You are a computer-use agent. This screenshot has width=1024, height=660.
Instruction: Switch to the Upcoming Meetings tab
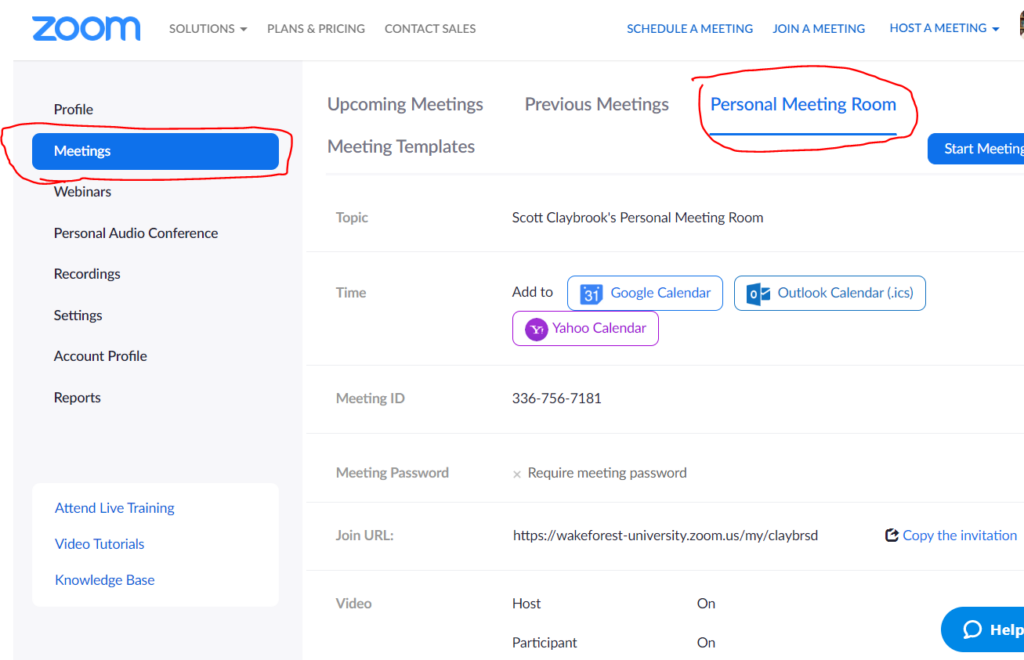404,103
